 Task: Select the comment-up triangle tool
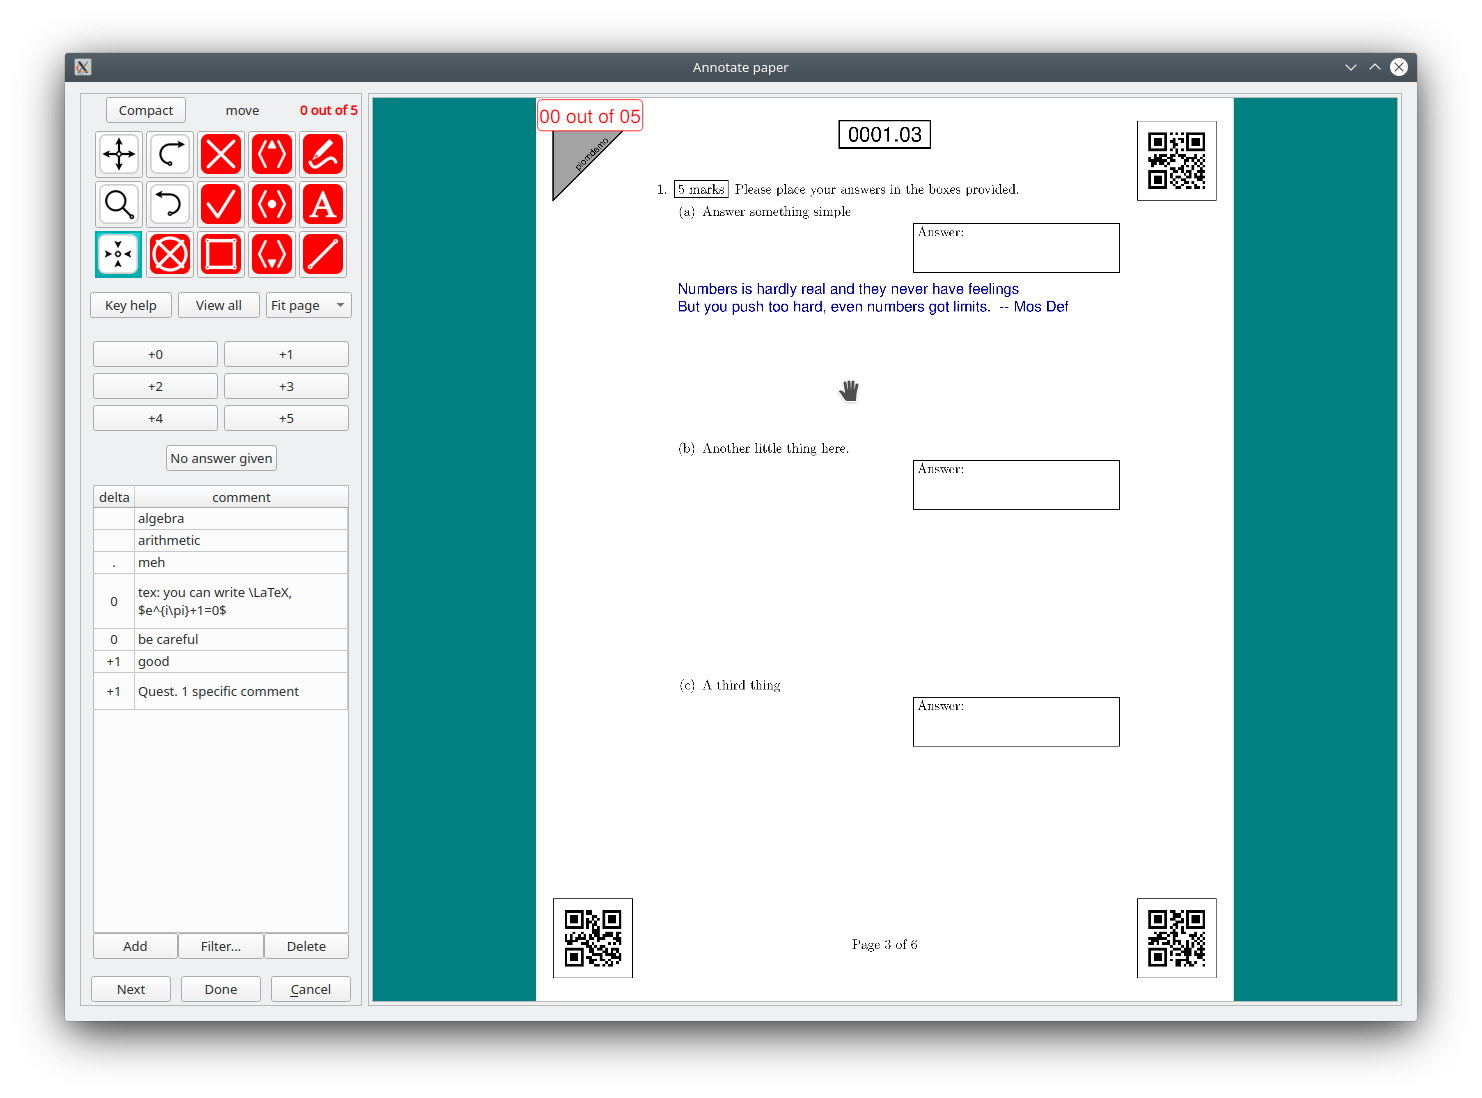[272, 154]
